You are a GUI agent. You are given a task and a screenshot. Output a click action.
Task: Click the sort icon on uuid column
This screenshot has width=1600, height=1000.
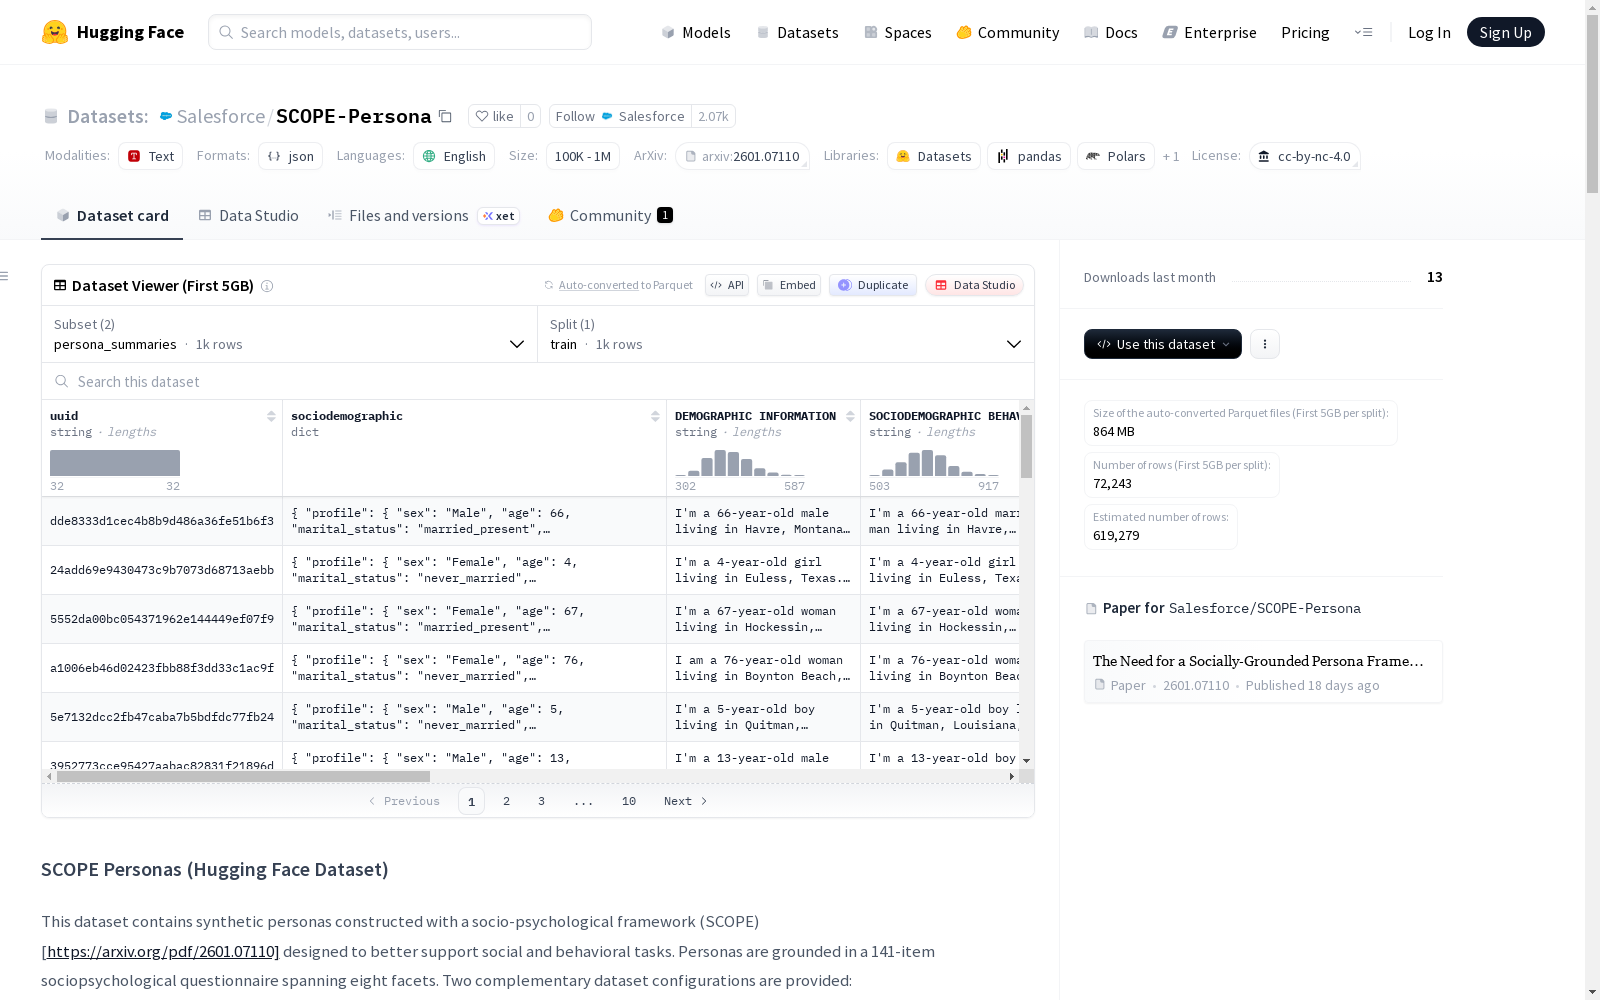(x=271, y=416)
